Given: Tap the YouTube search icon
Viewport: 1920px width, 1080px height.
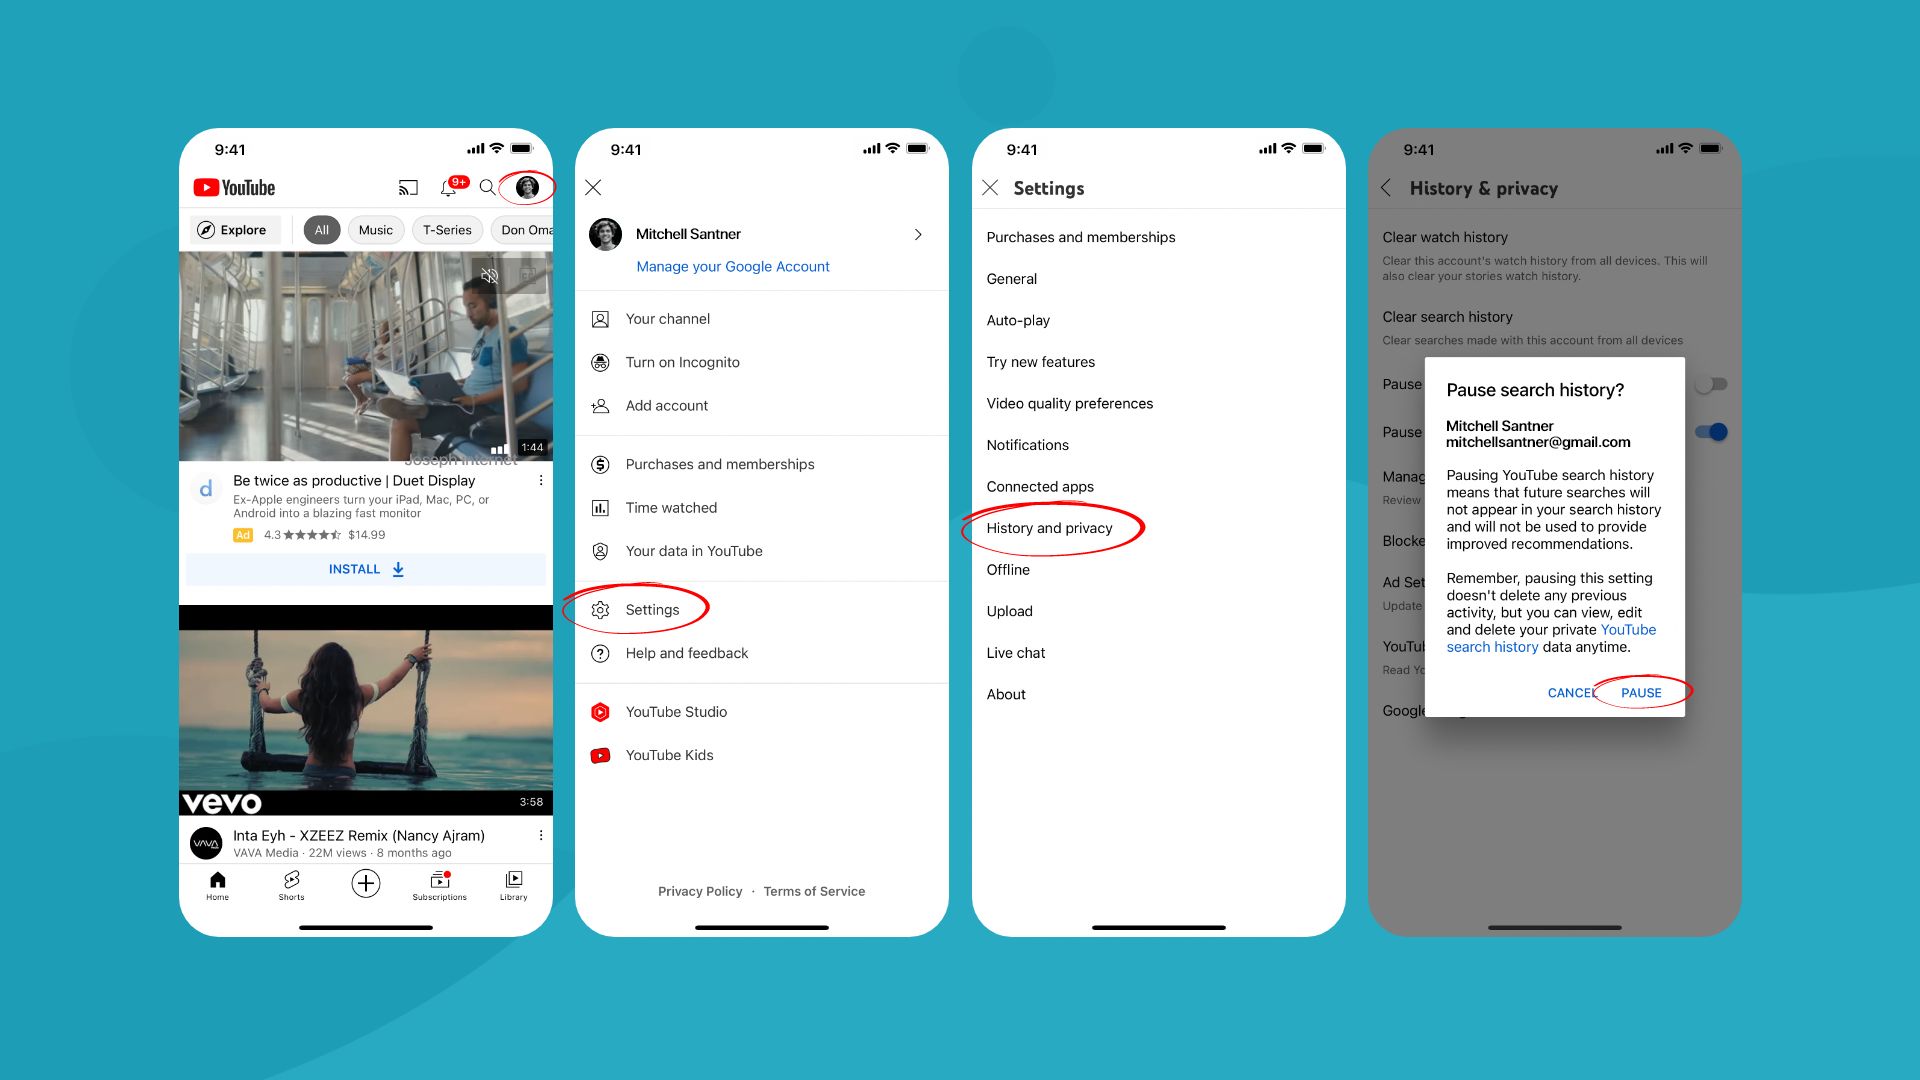Looking at the screenshot, I should [x=489, y=187].
